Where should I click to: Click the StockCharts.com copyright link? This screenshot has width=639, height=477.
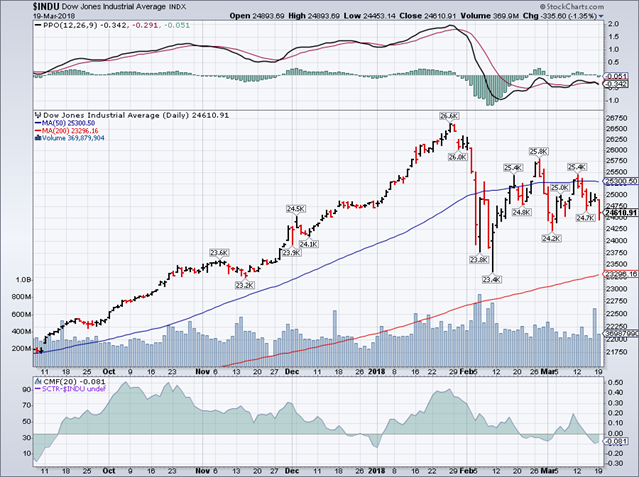pyautogui.click(x=603, y=5)
